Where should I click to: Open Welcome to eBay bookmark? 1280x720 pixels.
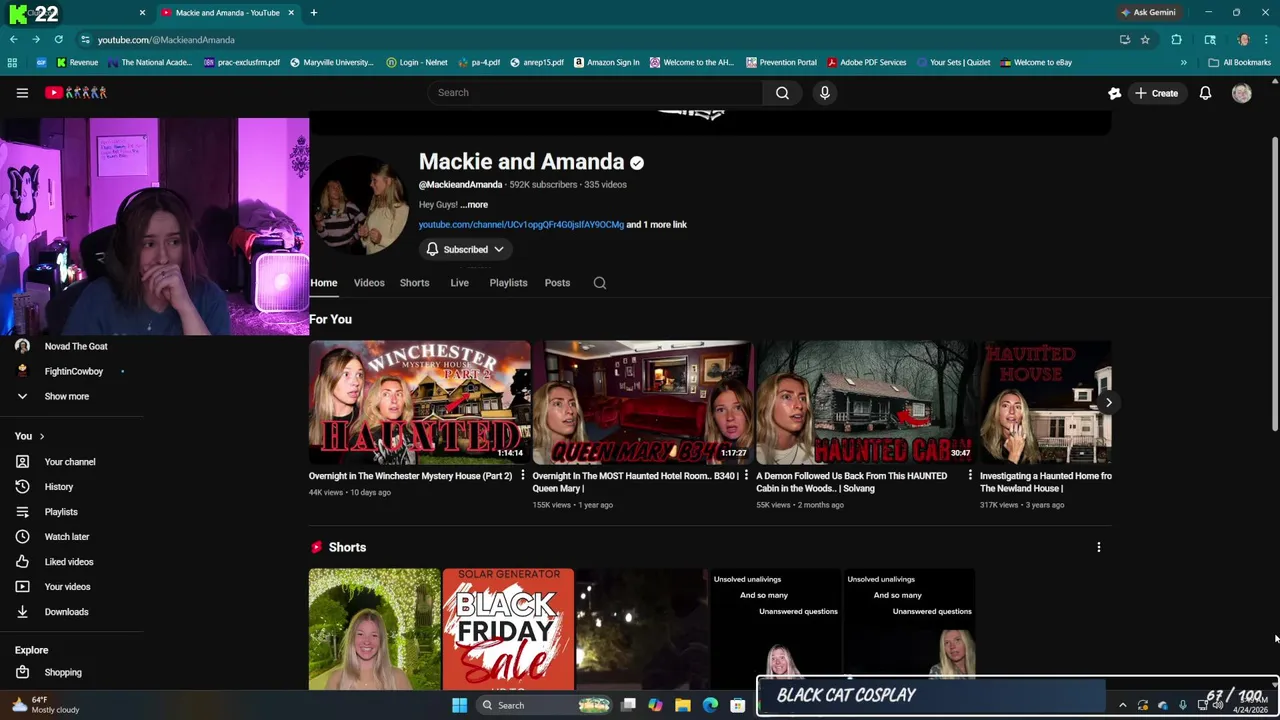(1036, 62)
